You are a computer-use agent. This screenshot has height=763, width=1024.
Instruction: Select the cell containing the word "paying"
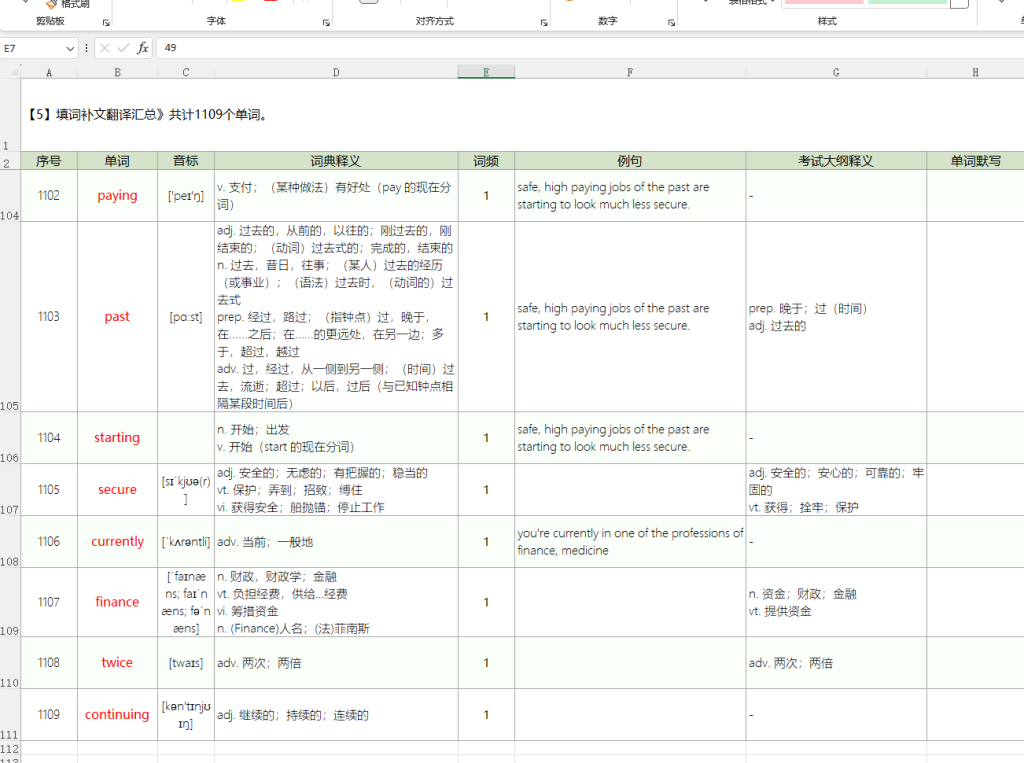(117, 196)
